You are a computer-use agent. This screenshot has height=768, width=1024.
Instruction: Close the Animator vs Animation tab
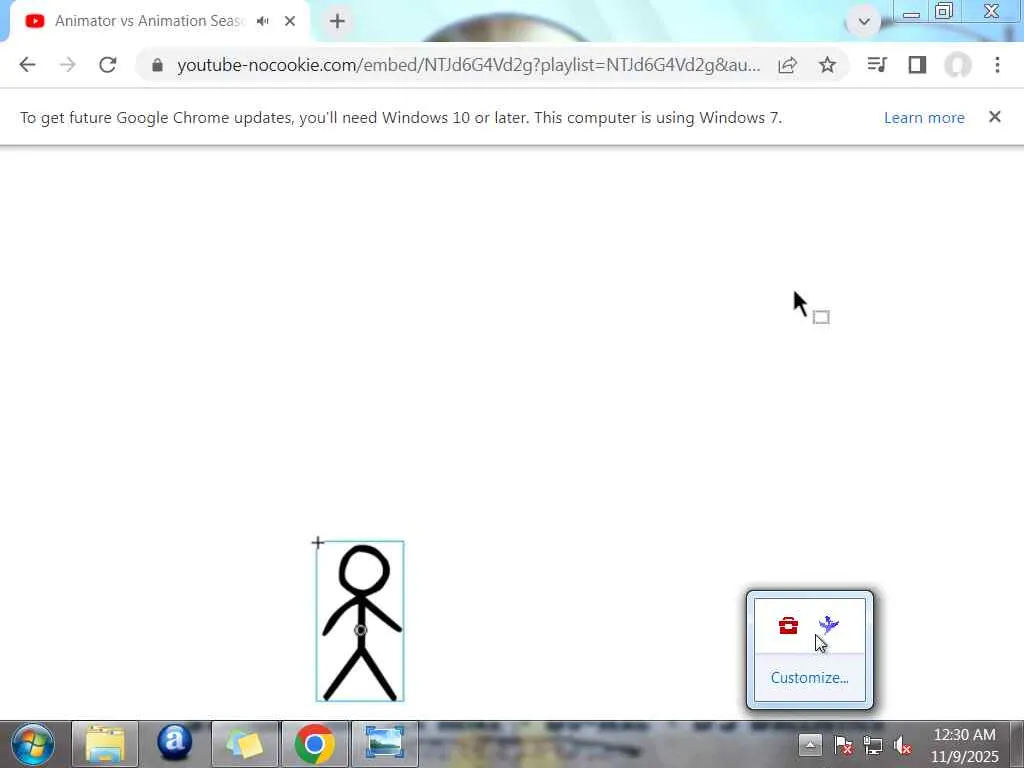[x=290, y=21]
